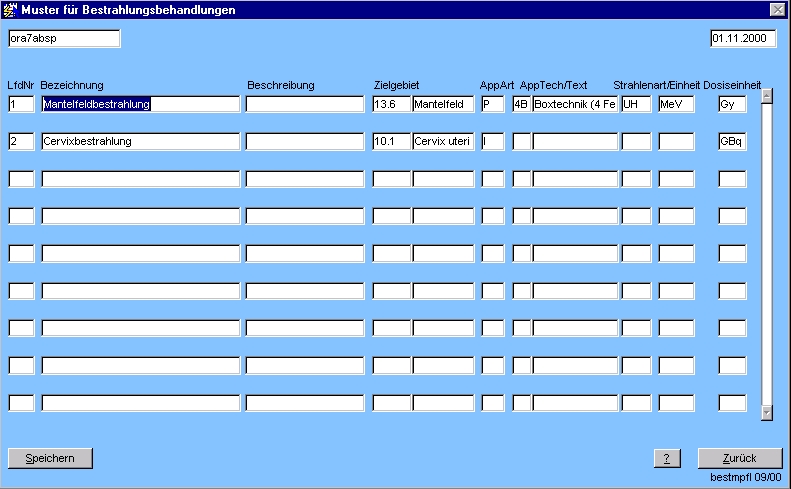This screenshot has height=489, width=791.
Task: Click the scrollbar up arrow
Action: click(767, 96)
